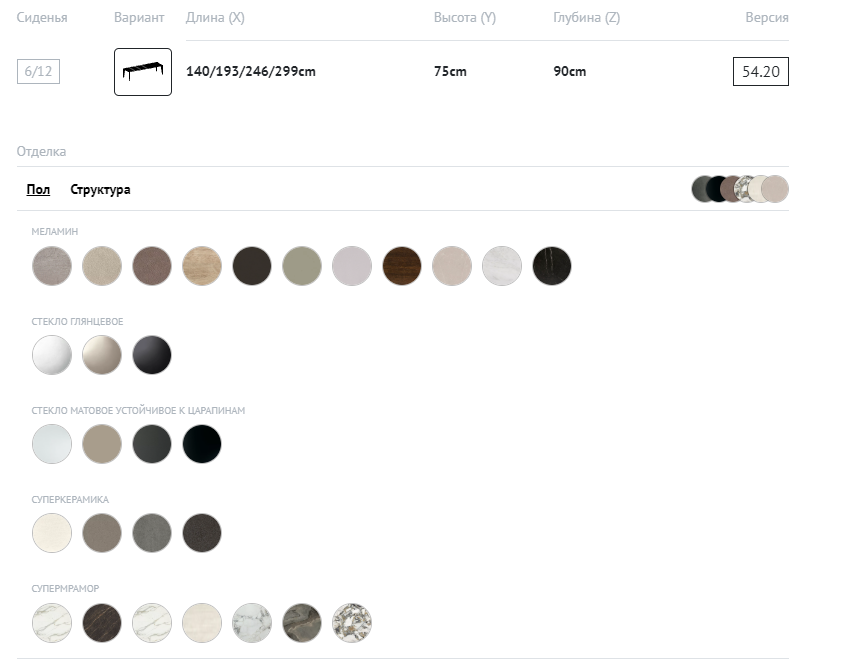The image size is (848, 666).
Task: Switch to the Структура tab
Action: point(100,190)
